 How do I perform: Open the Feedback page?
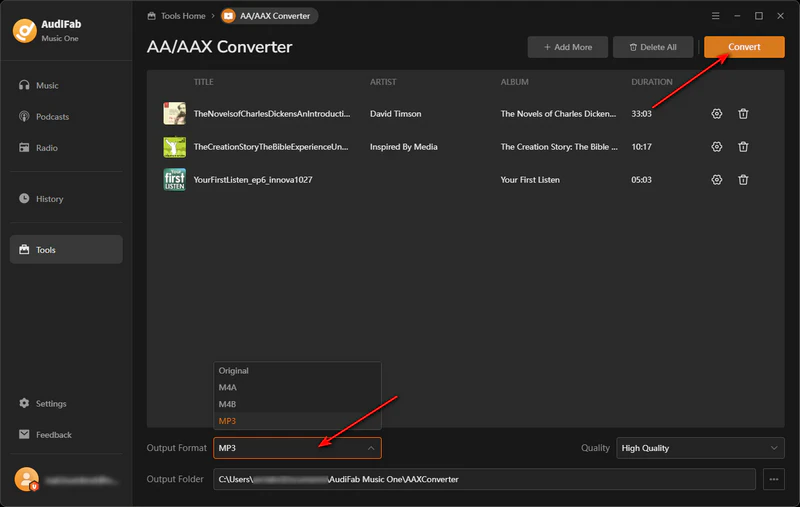coord(66,434)
